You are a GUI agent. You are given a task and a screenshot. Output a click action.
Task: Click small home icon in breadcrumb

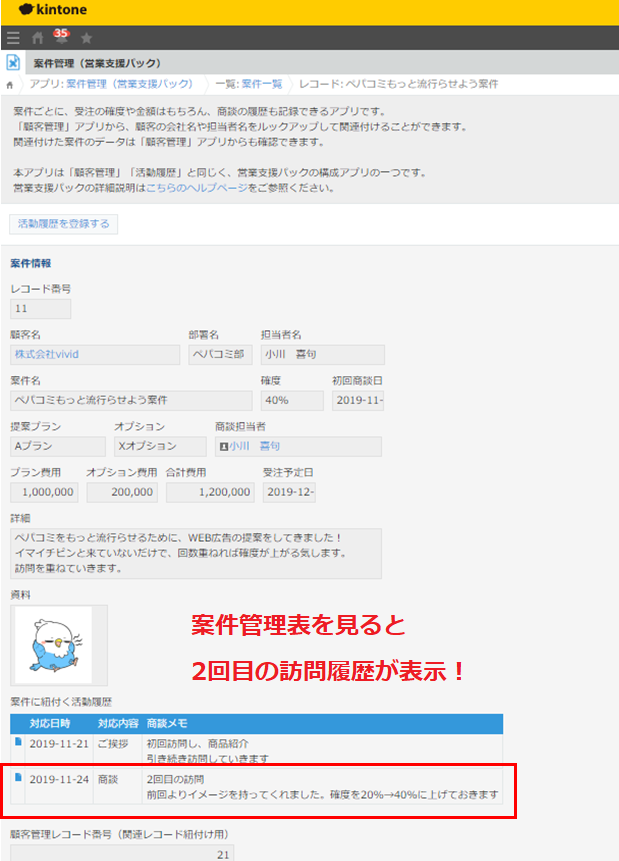click(10, 85)
